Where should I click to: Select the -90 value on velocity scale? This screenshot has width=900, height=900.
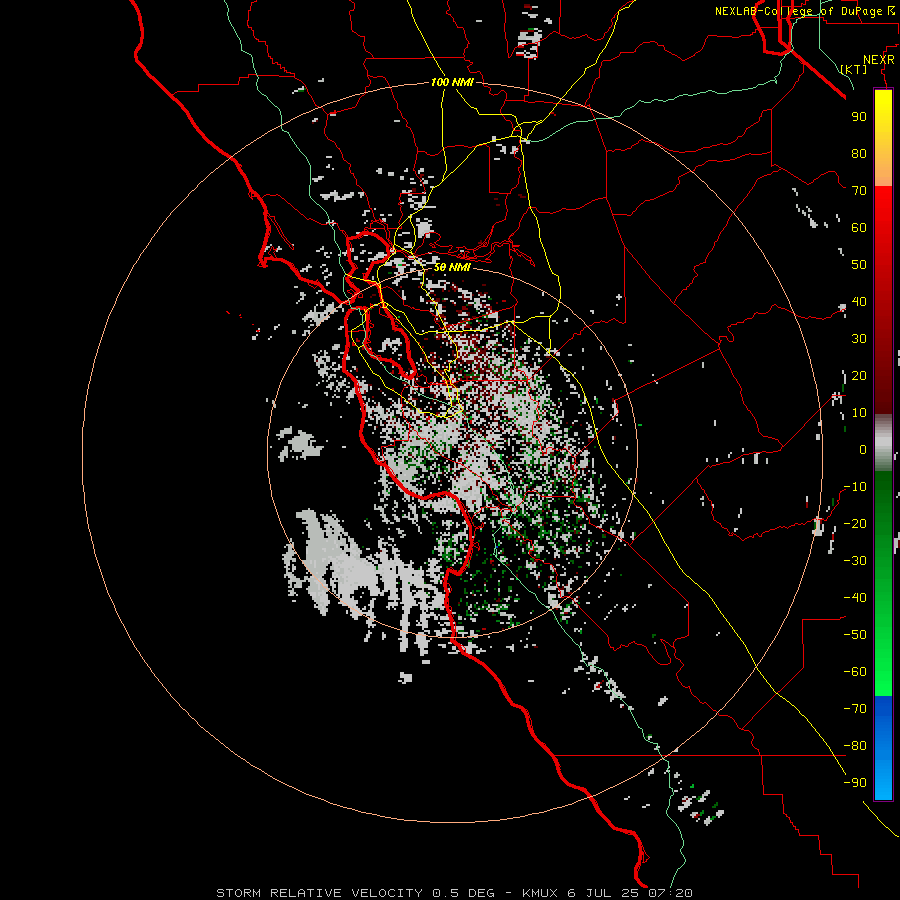pos(855,783)
